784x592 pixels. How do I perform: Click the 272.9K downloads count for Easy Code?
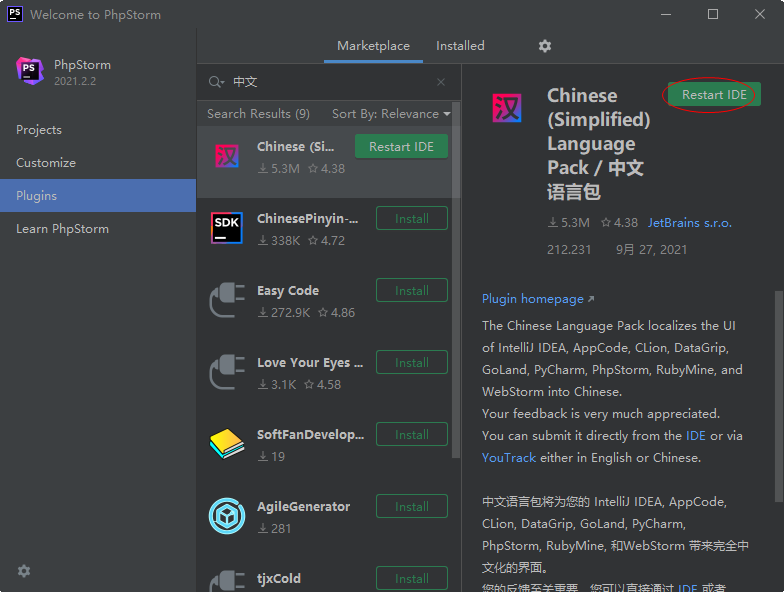coord(284,312)
